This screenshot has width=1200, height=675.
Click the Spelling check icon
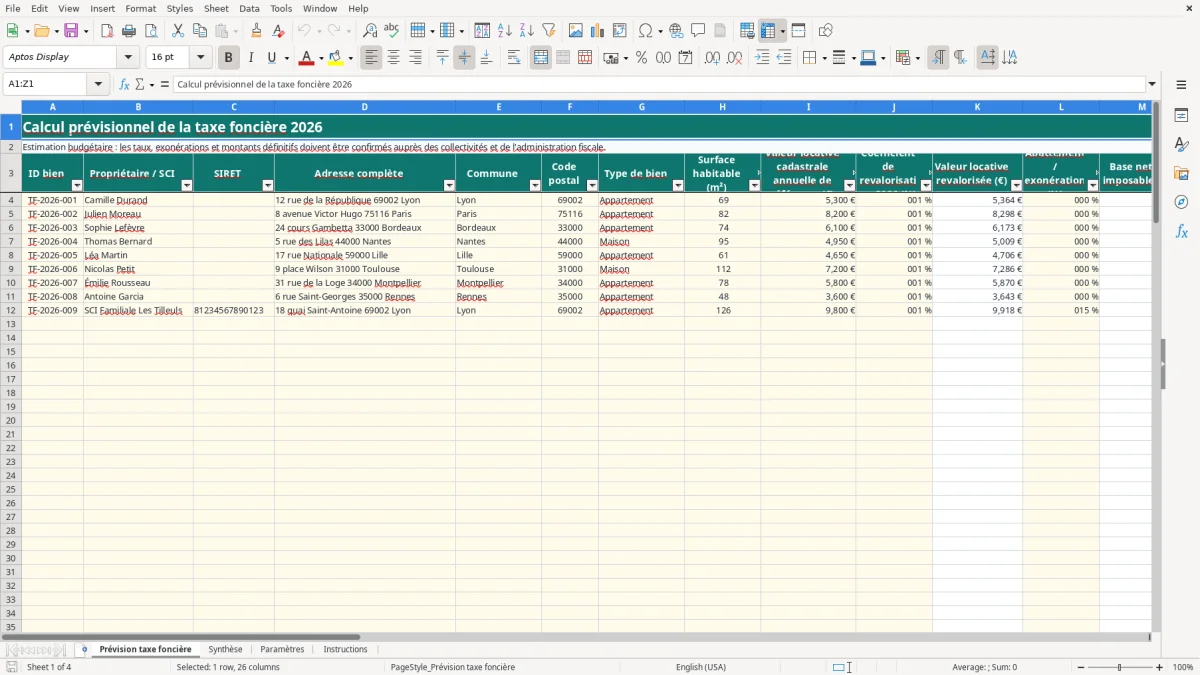[392, 31]
